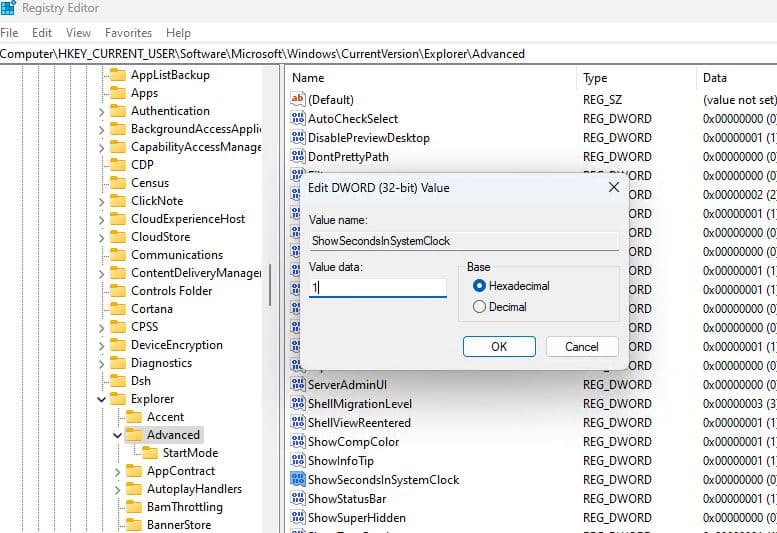The width and height of the screenshot is (777, 533).
Task: Expand the AppContract key
Action: point(117,472)
